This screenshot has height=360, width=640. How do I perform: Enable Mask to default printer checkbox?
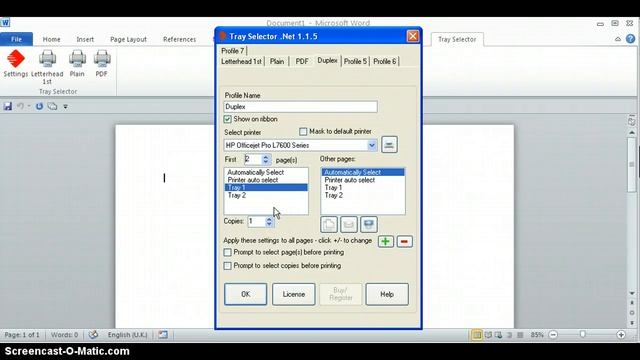point(303,131)
